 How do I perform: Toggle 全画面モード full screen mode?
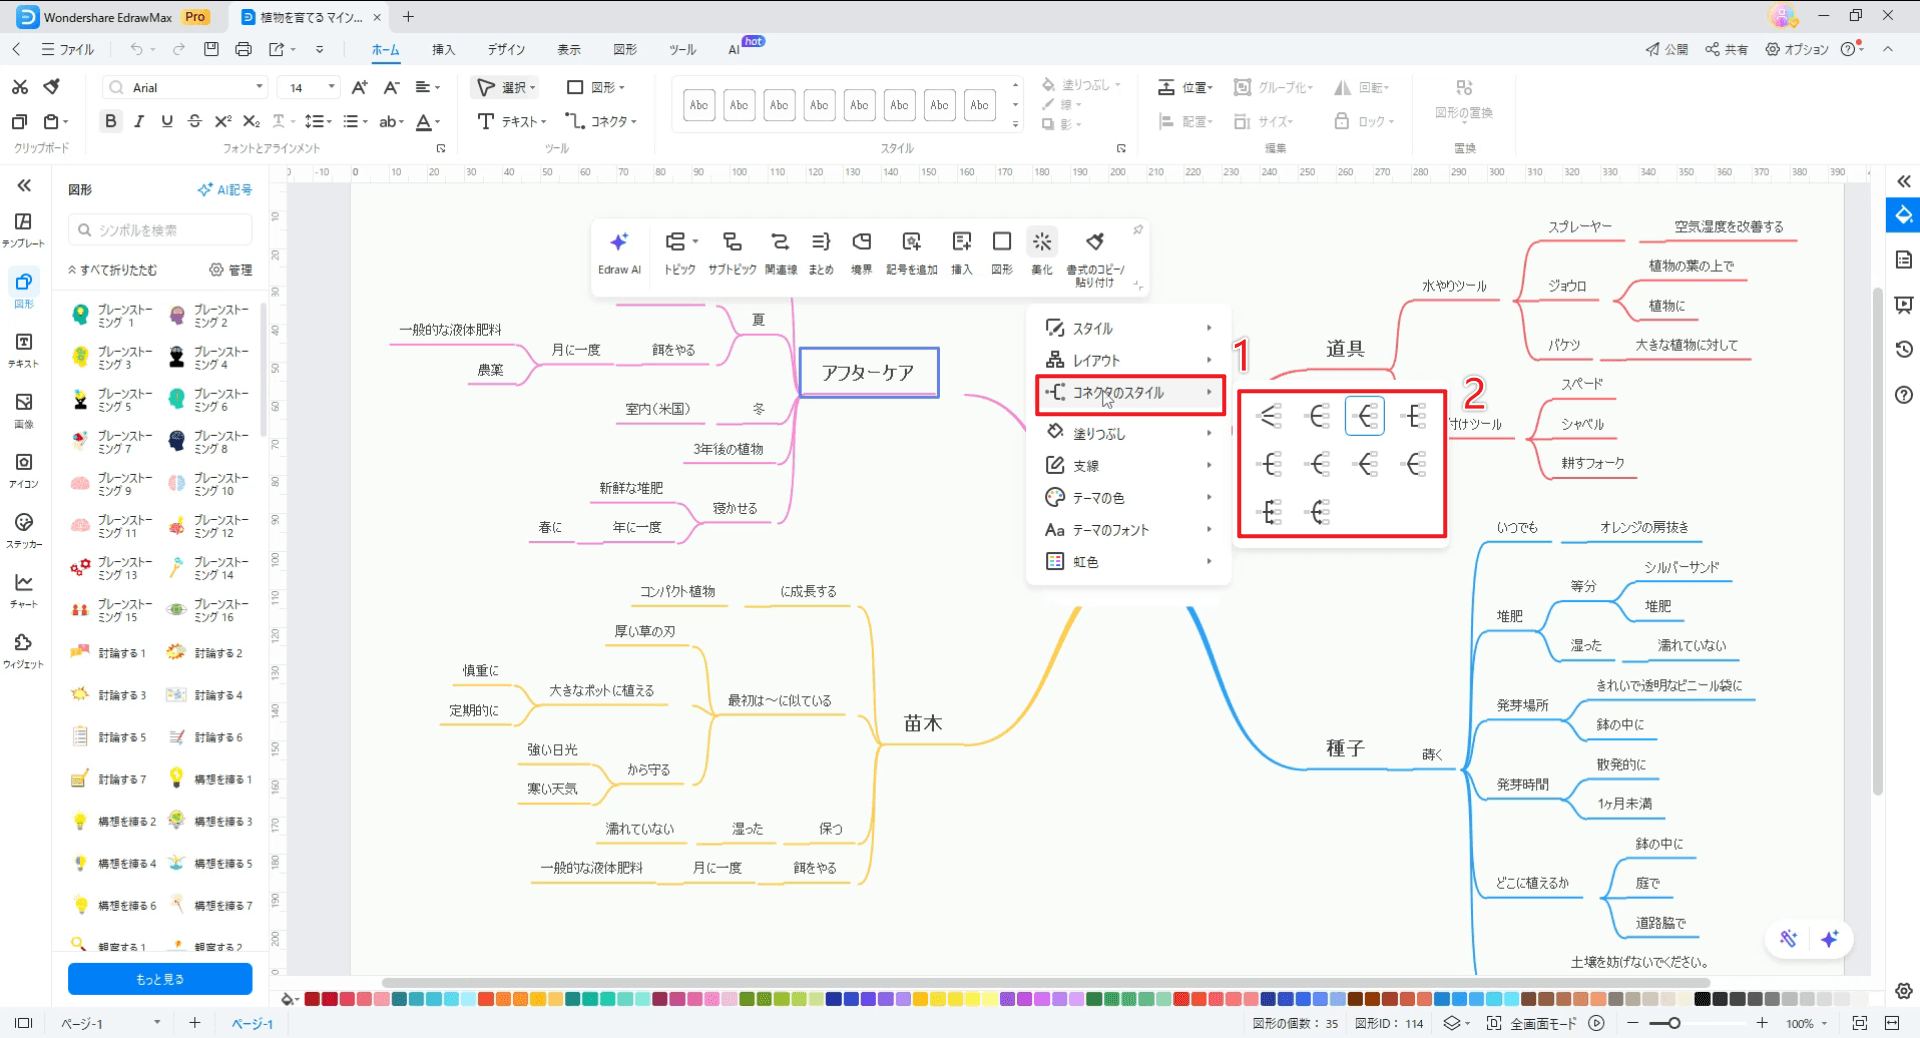1532,1023
